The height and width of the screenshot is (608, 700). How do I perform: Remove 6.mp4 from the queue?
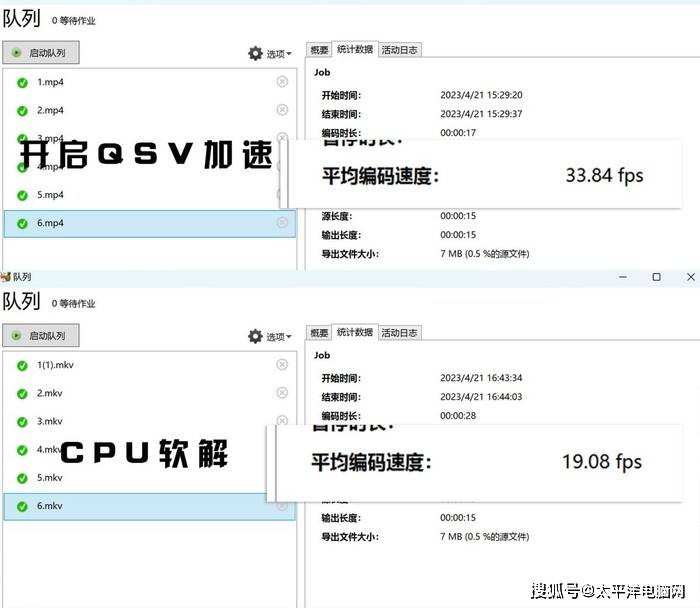(x=282, y=222)
